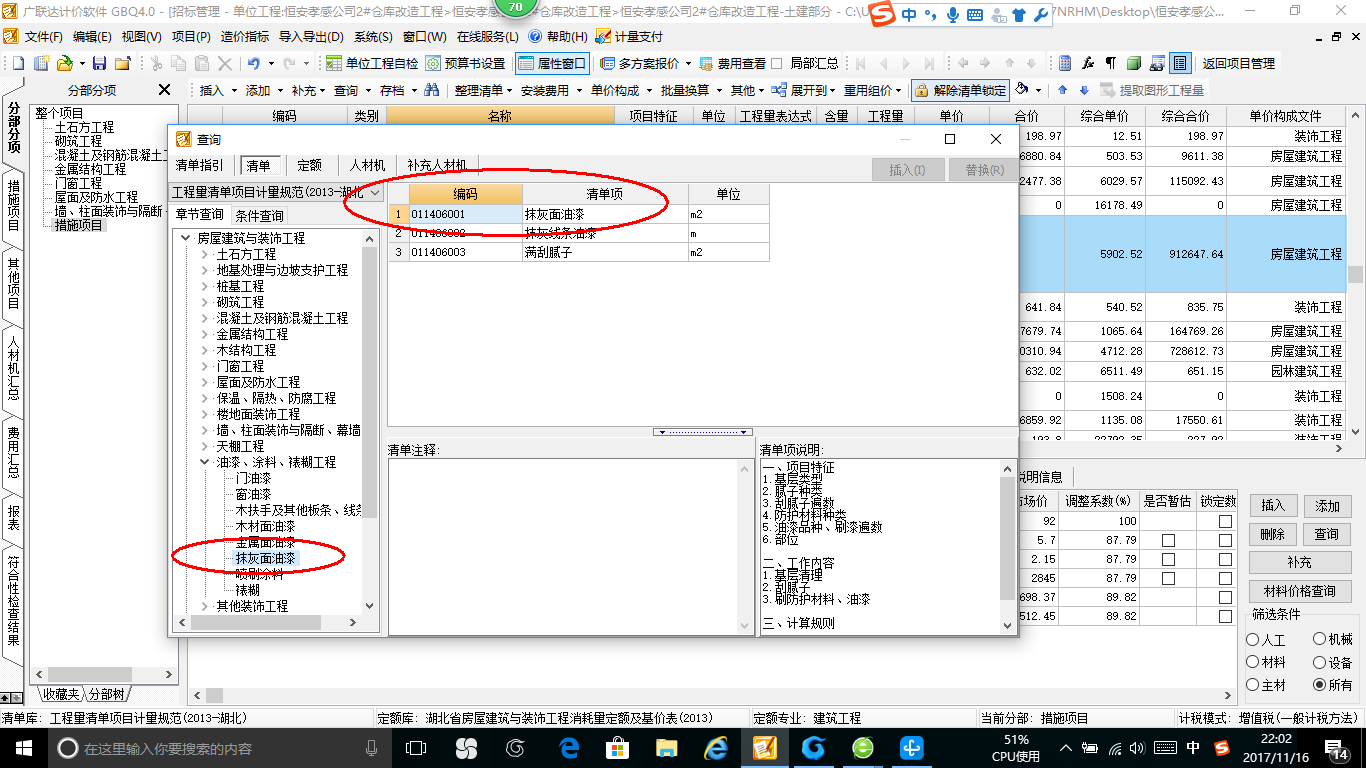Select the 材料 radio button
Image resolution: width=1366 pixels, height=768 pixels.
(1253, 662)
